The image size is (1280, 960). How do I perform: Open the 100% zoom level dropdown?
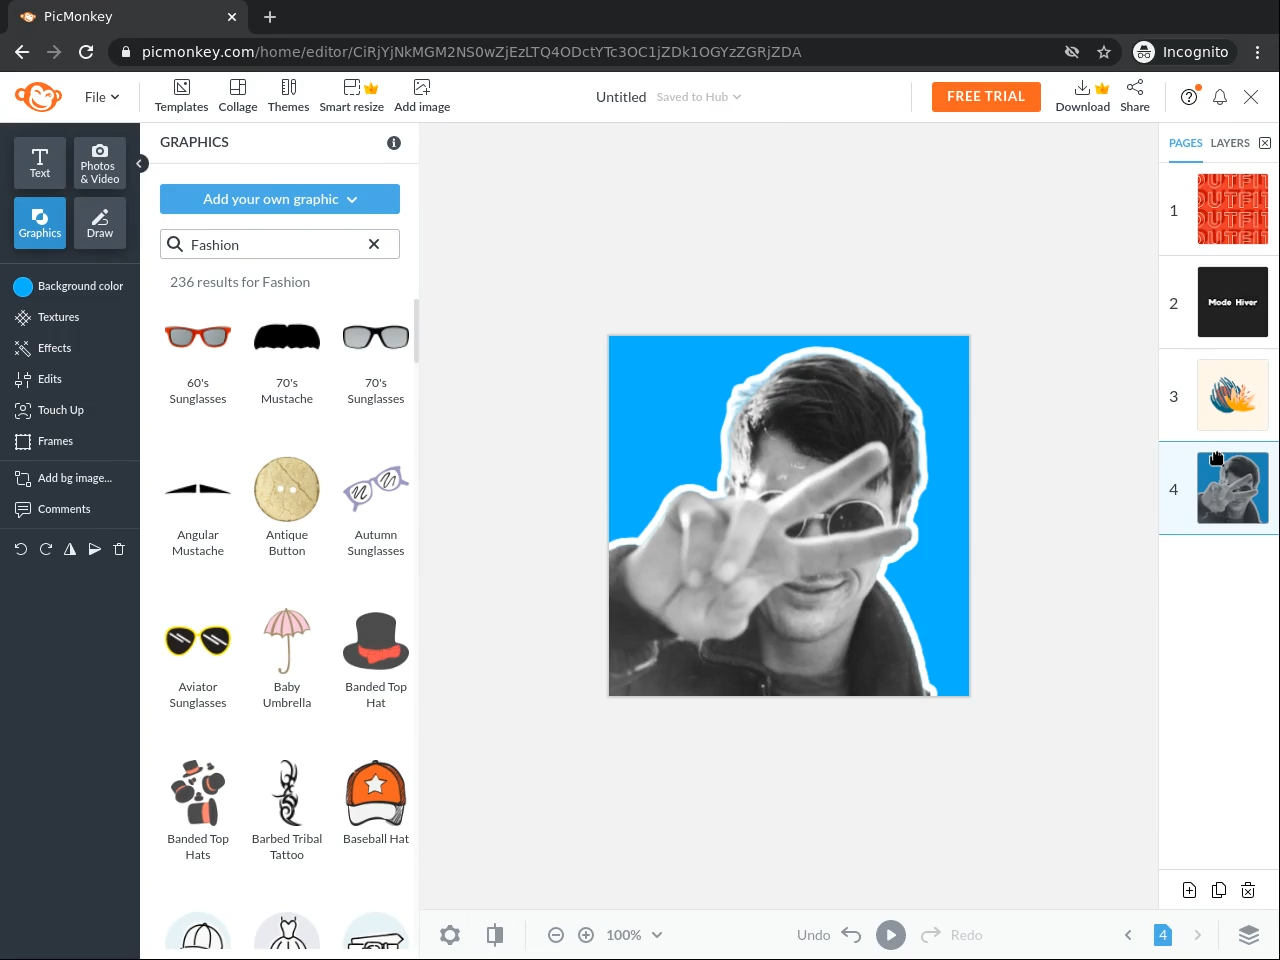tap(634, 935)
